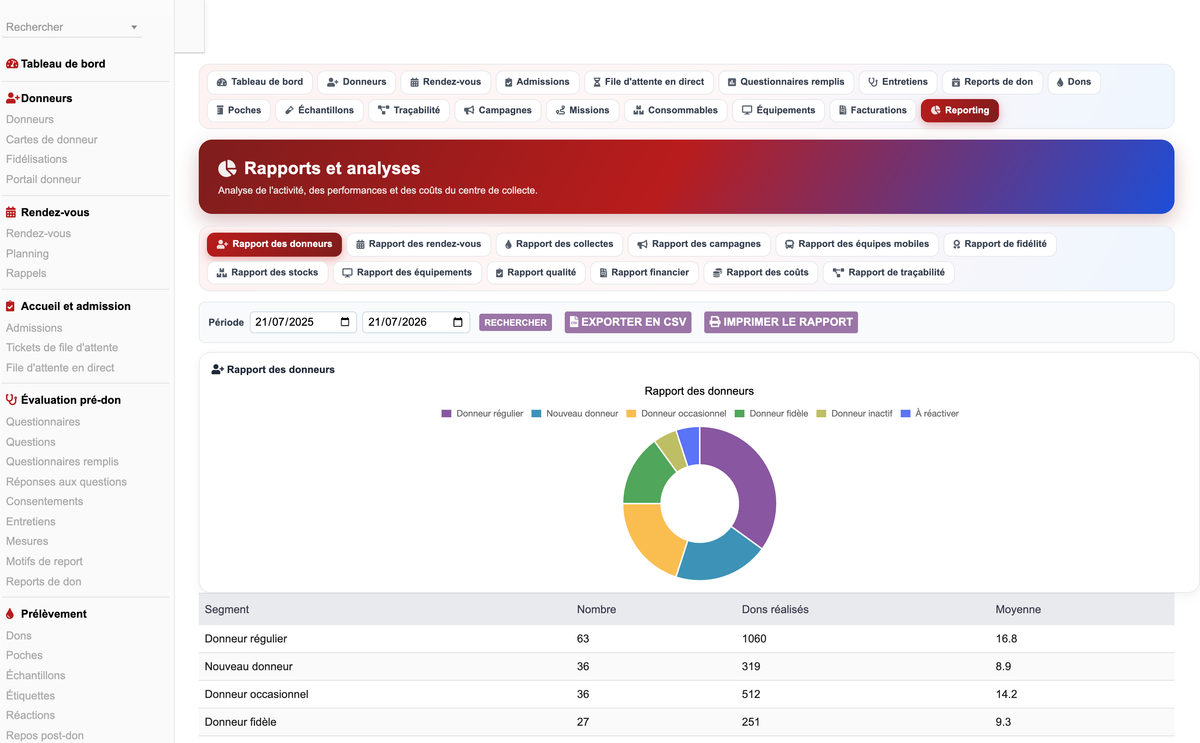Open Facturations top navigation tab
Viewport: 1200px width, 743px height.
873,110
